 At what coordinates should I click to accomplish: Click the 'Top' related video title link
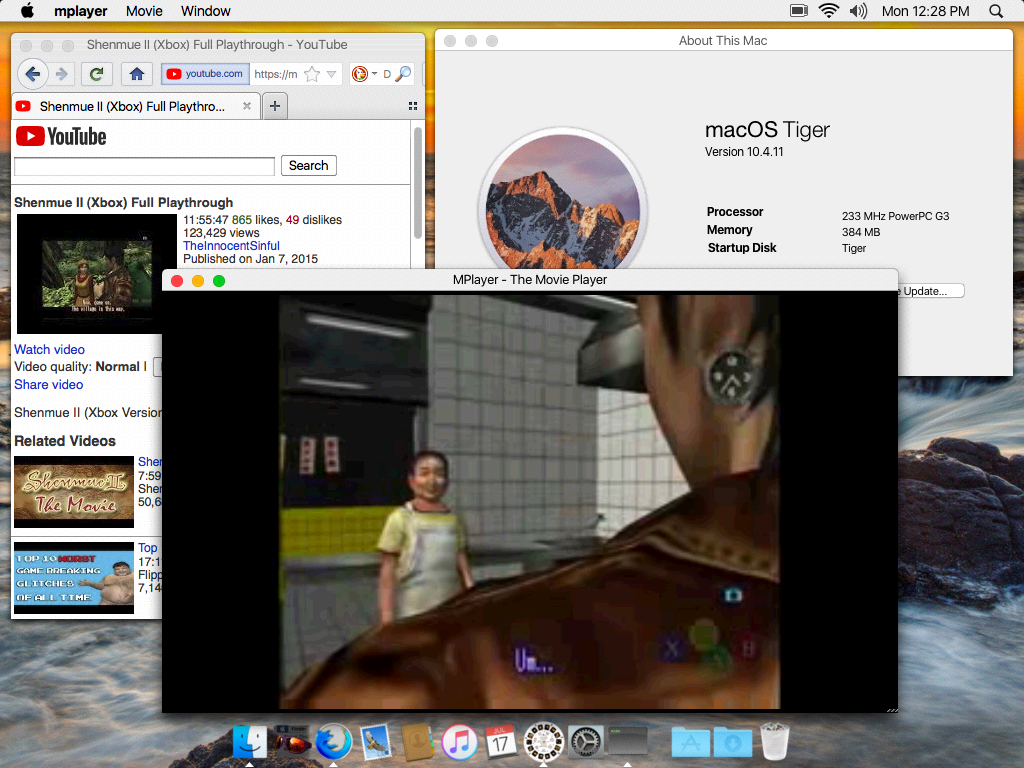click(x=148, y=548)
